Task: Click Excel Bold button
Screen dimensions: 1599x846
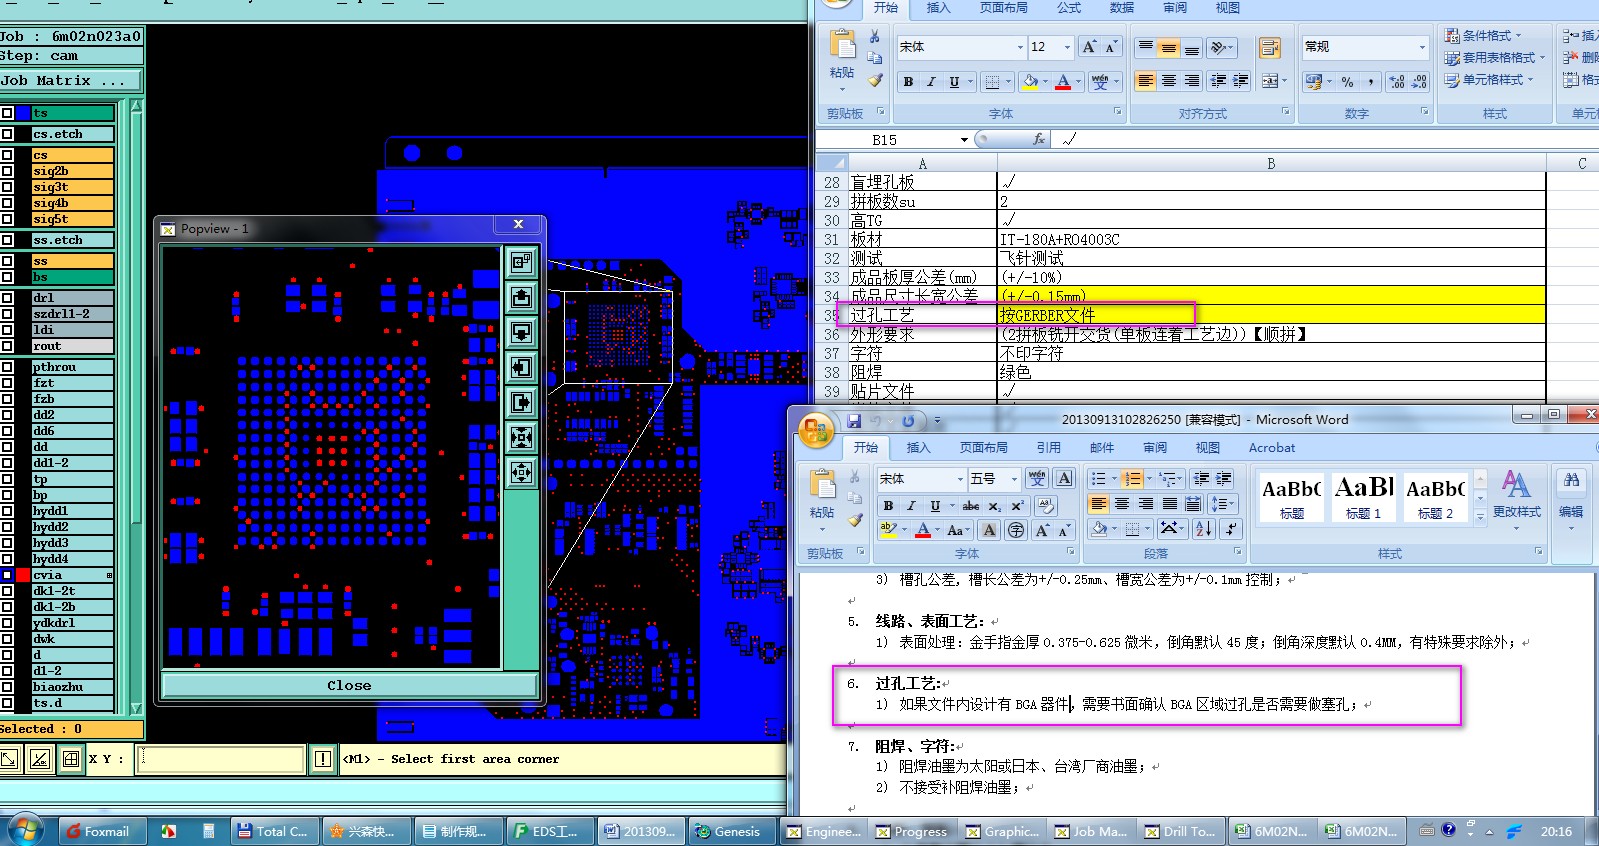Action: click(908, 82)
